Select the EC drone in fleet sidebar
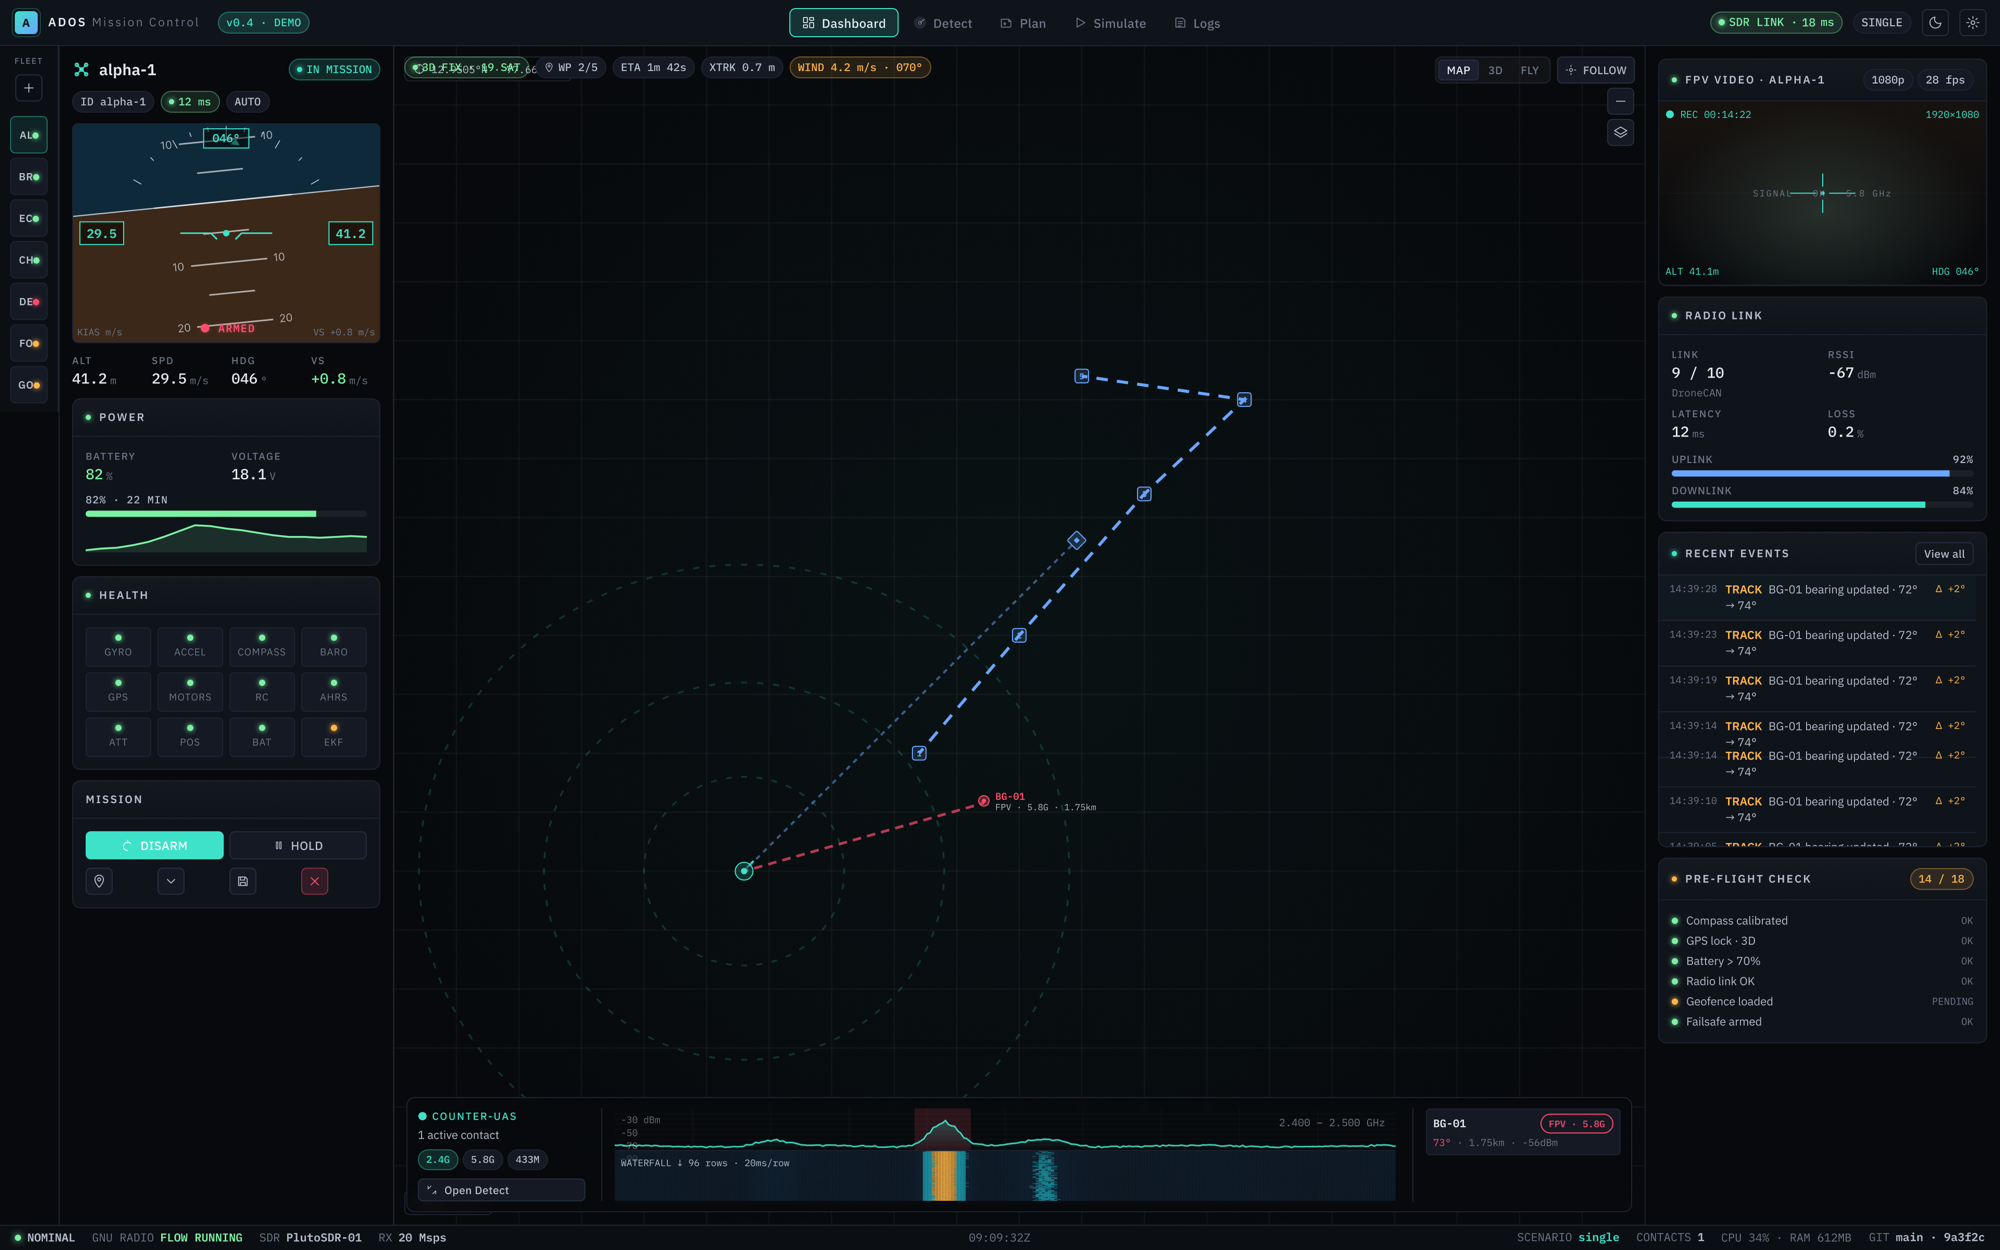 28,218
